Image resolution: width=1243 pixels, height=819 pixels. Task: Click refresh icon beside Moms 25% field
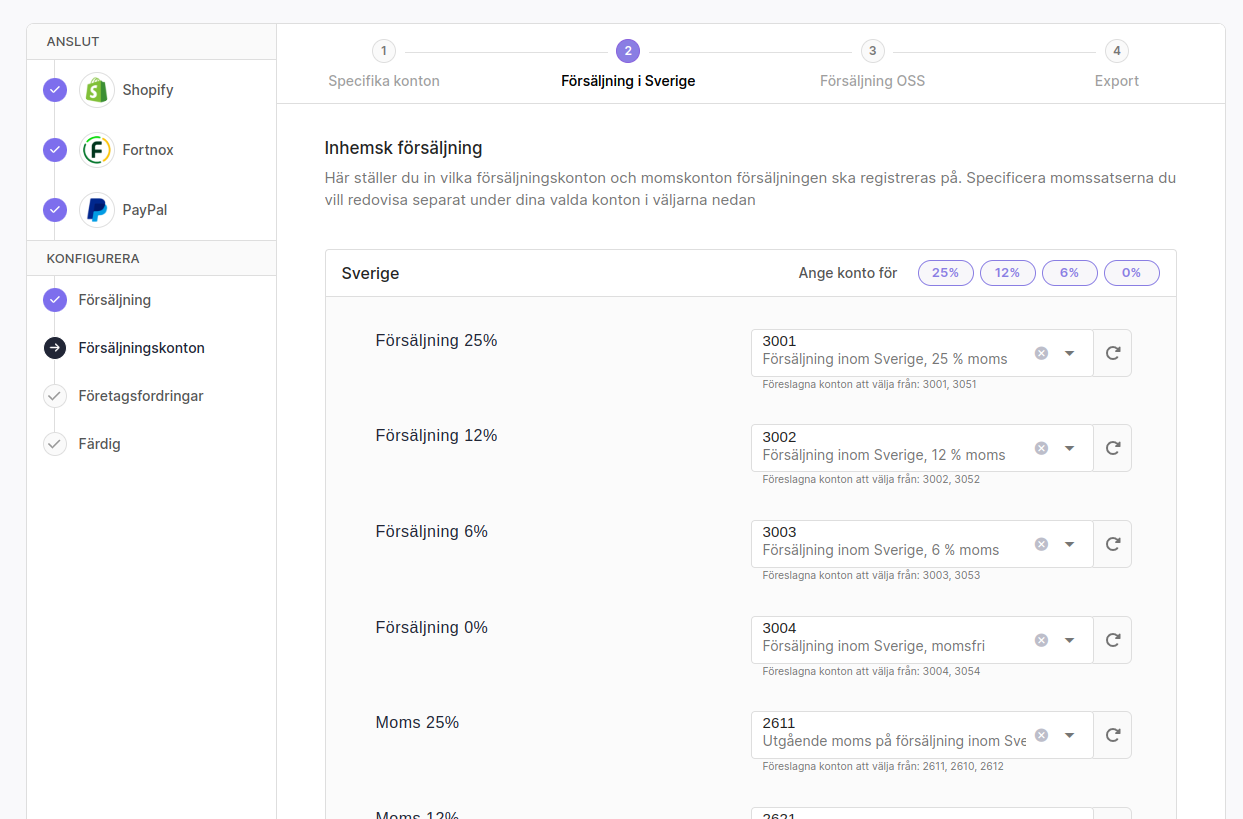coord(1112,735)
